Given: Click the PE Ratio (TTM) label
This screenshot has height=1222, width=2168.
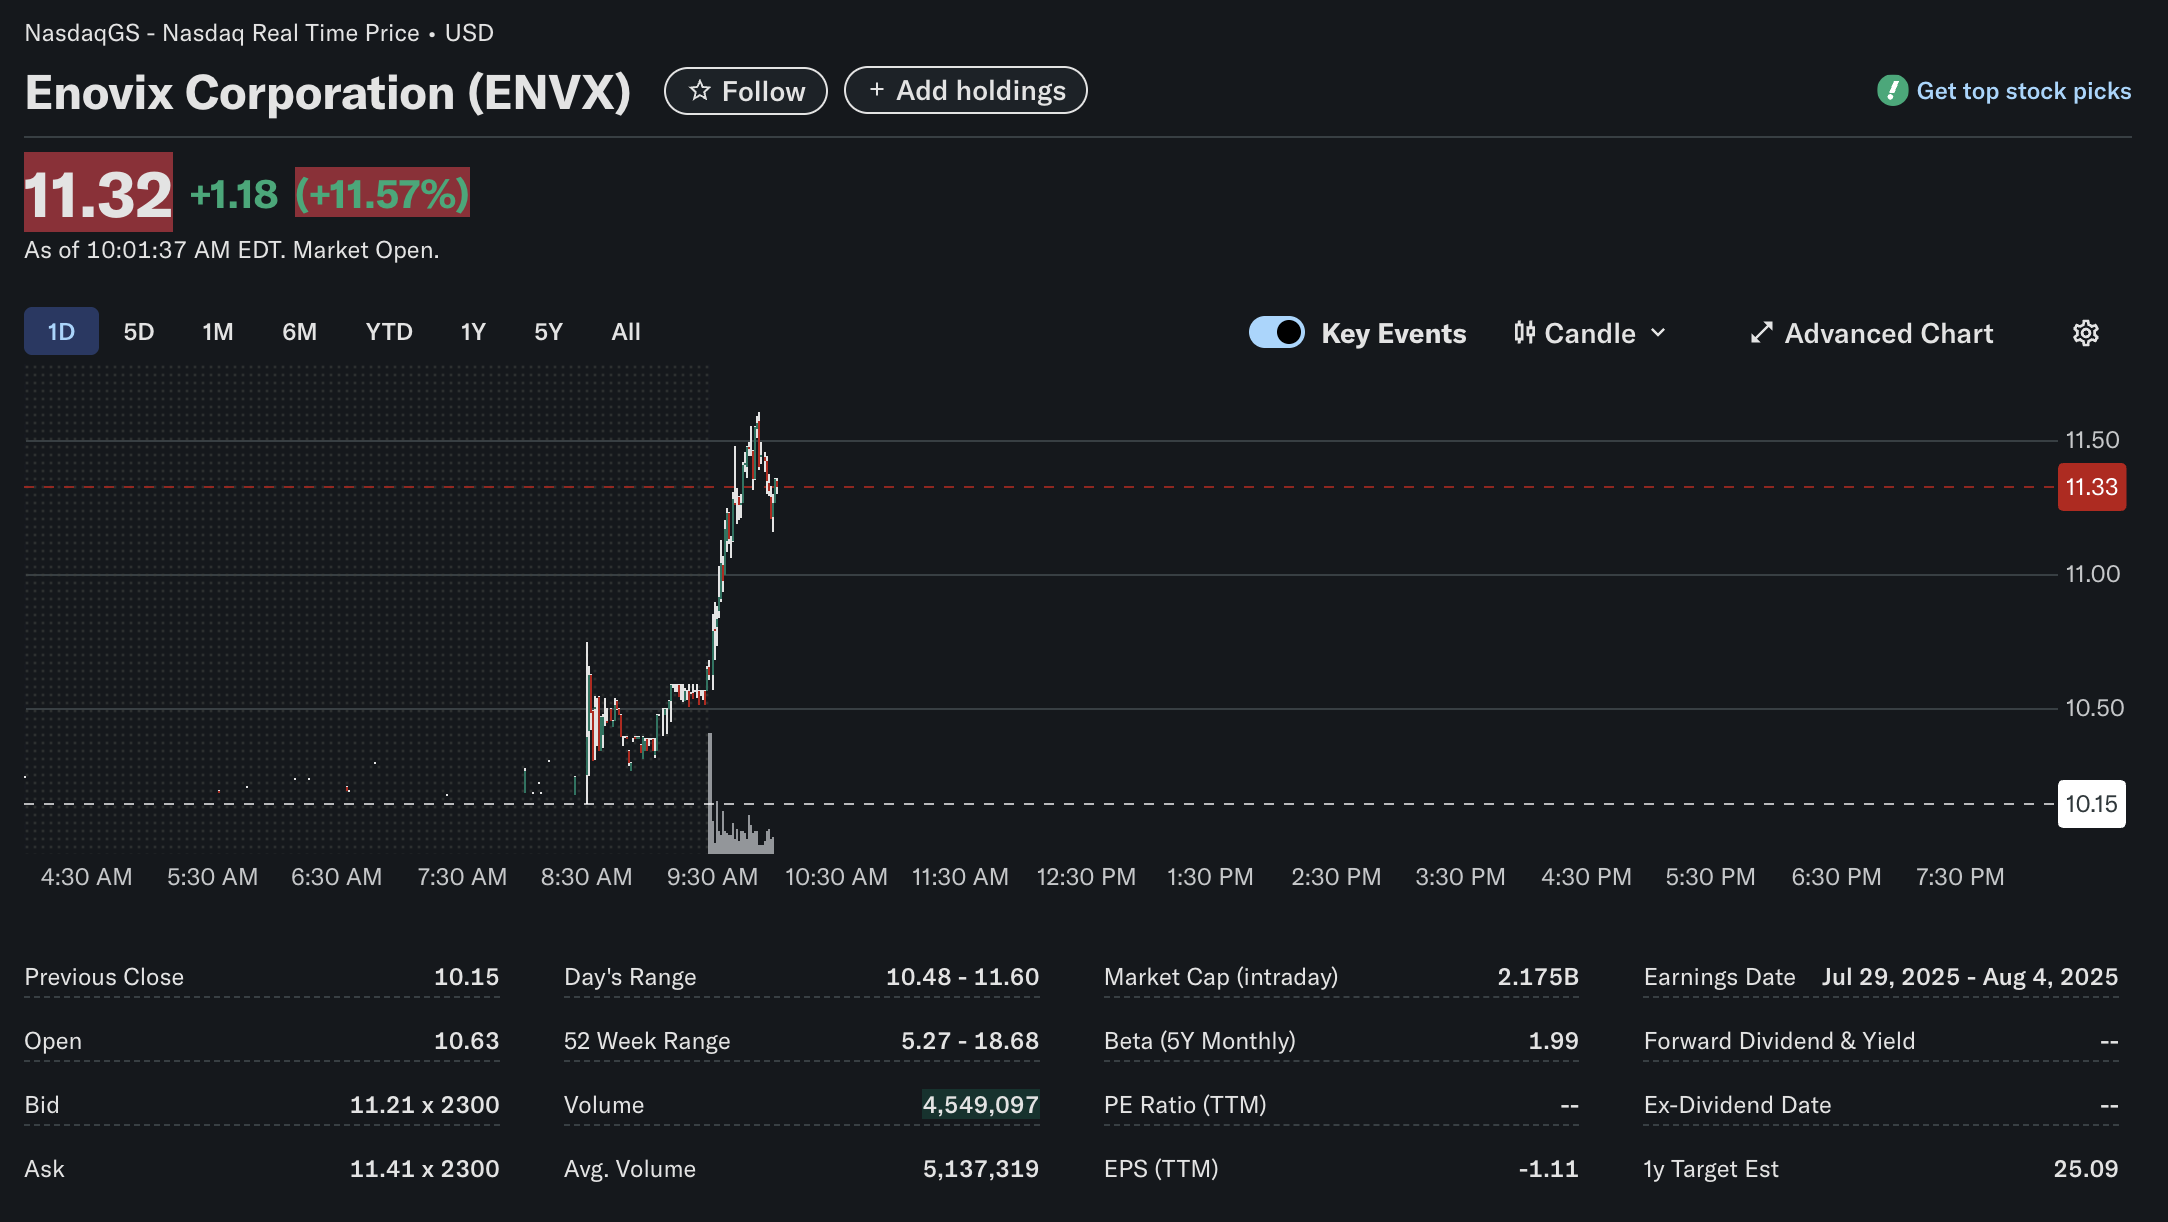Looking at the screenshot, I should [x=1185, y=1105].
